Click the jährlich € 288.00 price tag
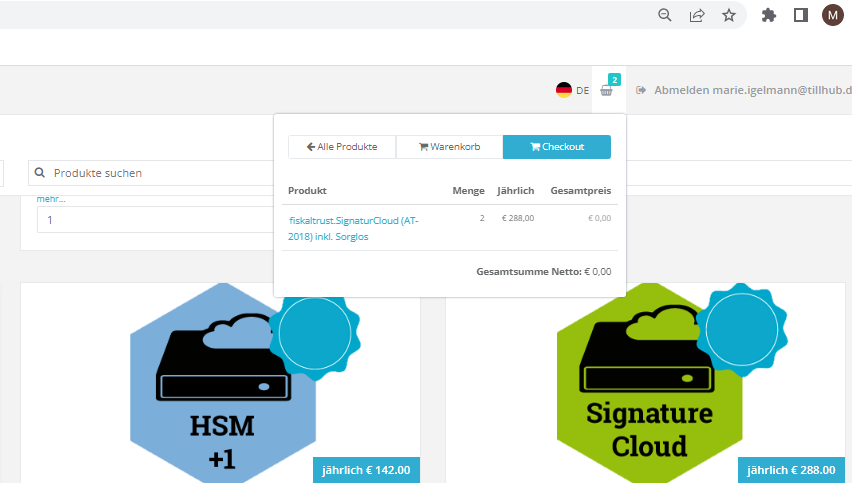 pos(791,470)
